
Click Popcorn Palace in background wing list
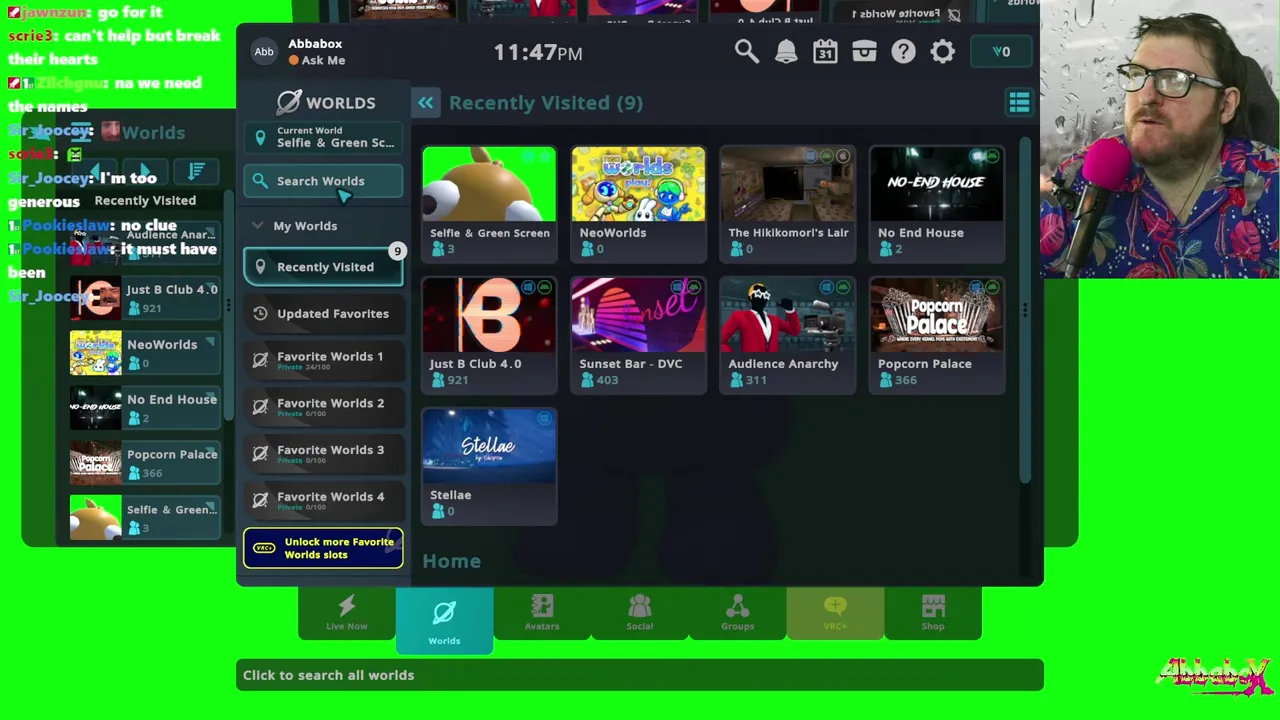click(145, 463)
